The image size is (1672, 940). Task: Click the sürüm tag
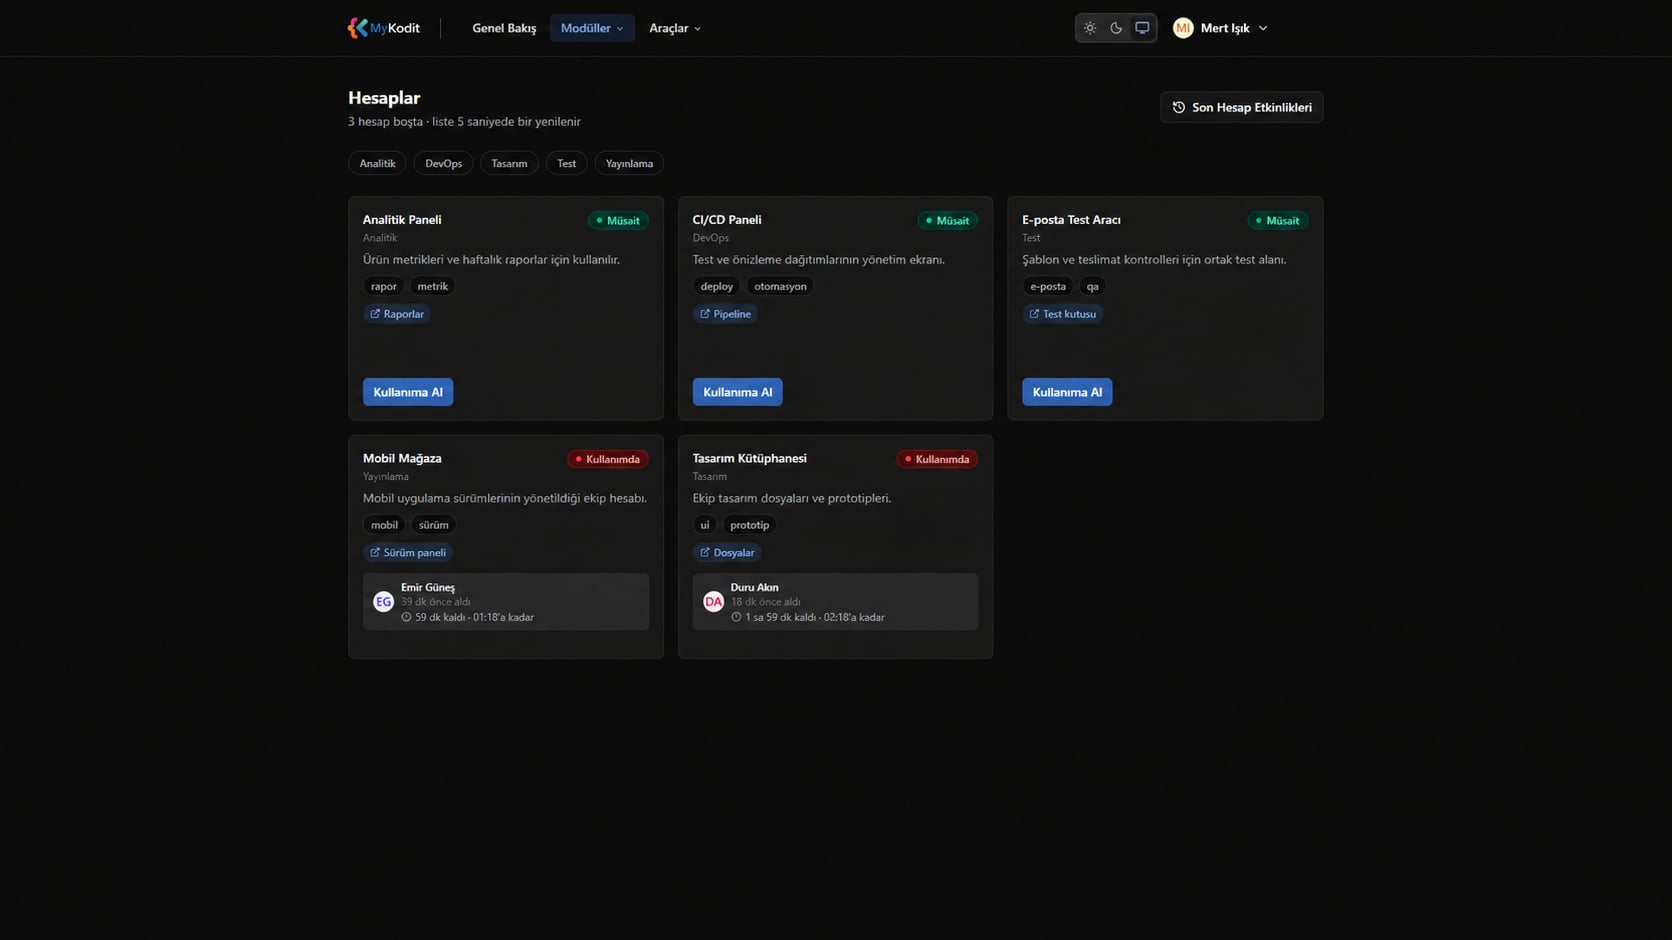pyautogui.click(x=433, y=525)
